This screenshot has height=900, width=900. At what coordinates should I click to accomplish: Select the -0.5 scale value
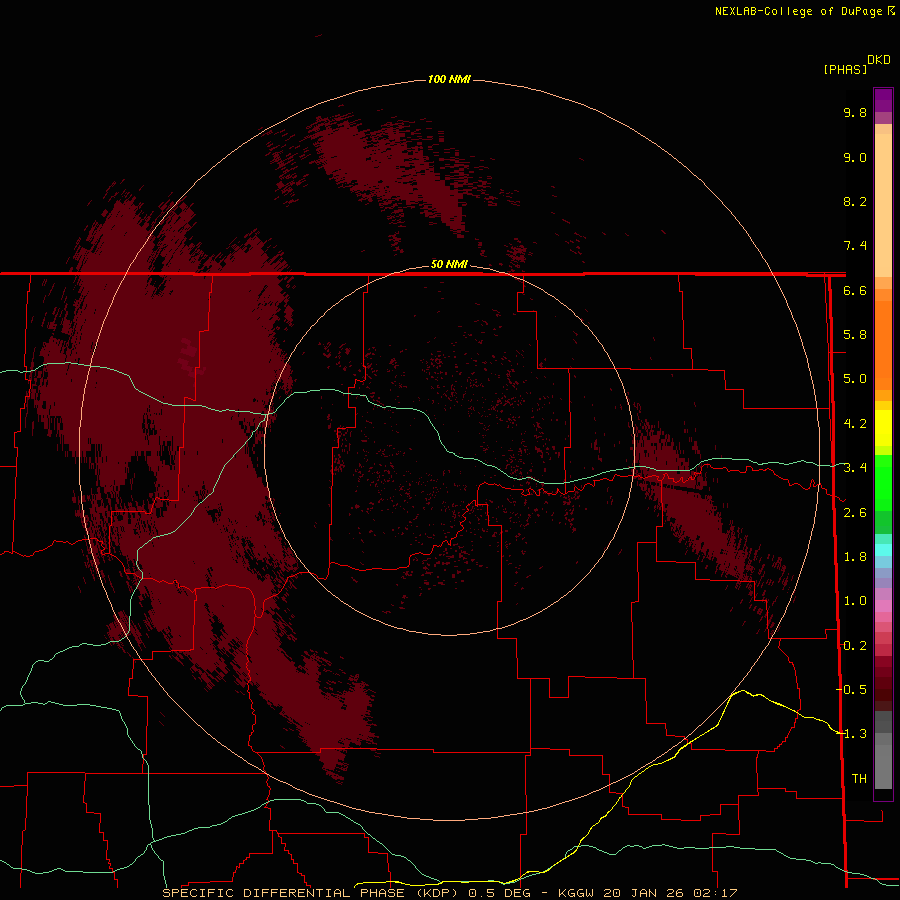852,690
